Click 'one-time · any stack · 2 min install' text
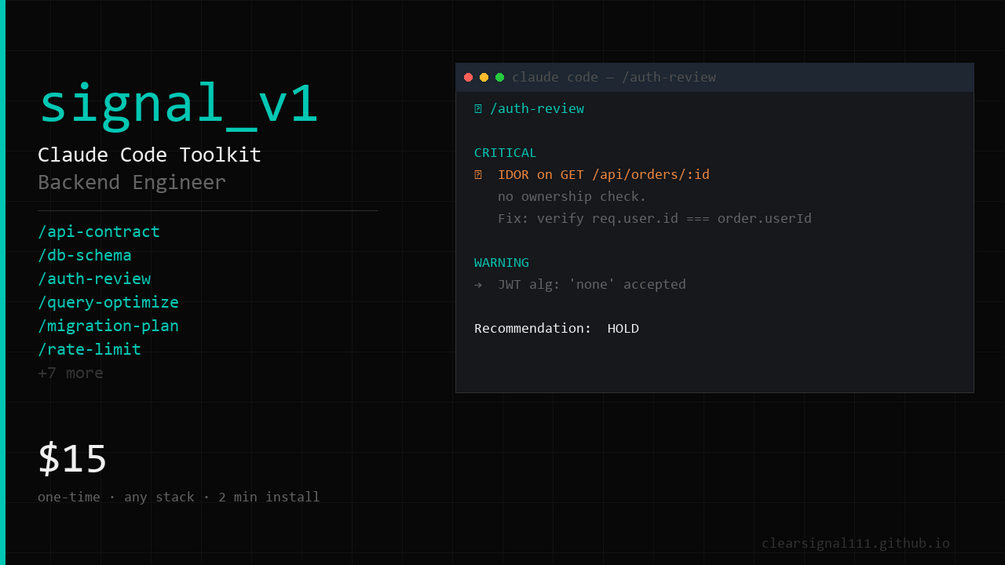The width and height of the screenshot is (1005, 565). tap(178, 497)
